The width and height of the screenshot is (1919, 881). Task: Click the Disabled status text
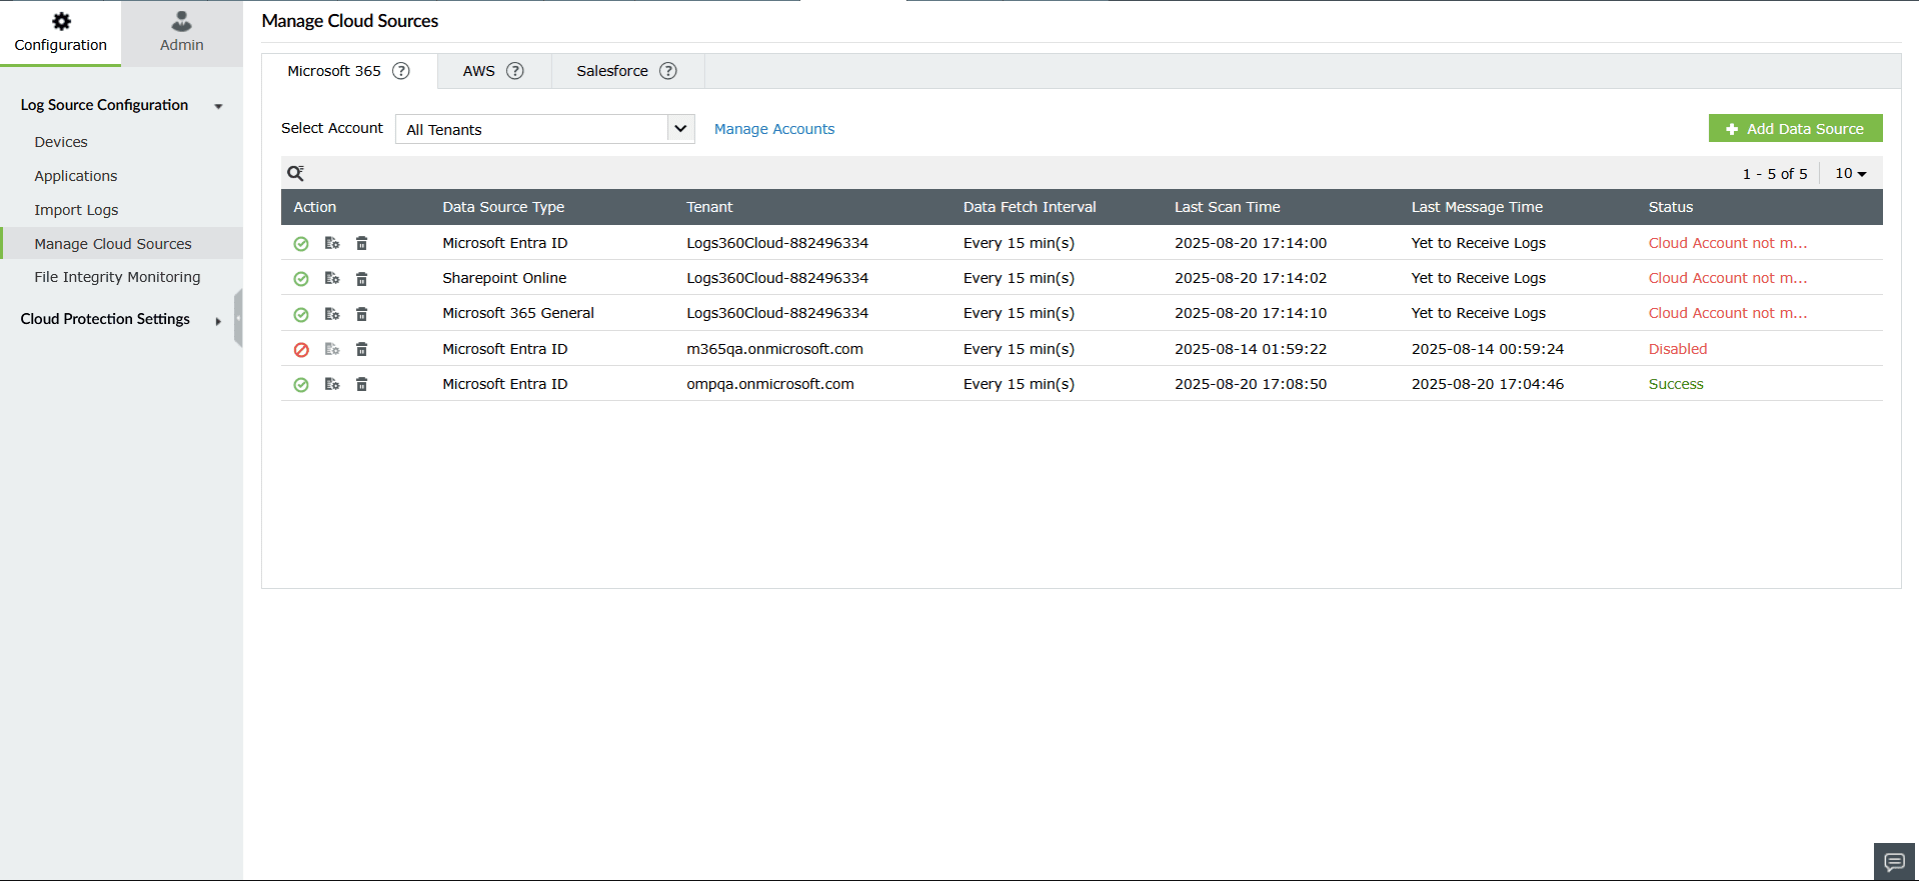(1678, 349)
